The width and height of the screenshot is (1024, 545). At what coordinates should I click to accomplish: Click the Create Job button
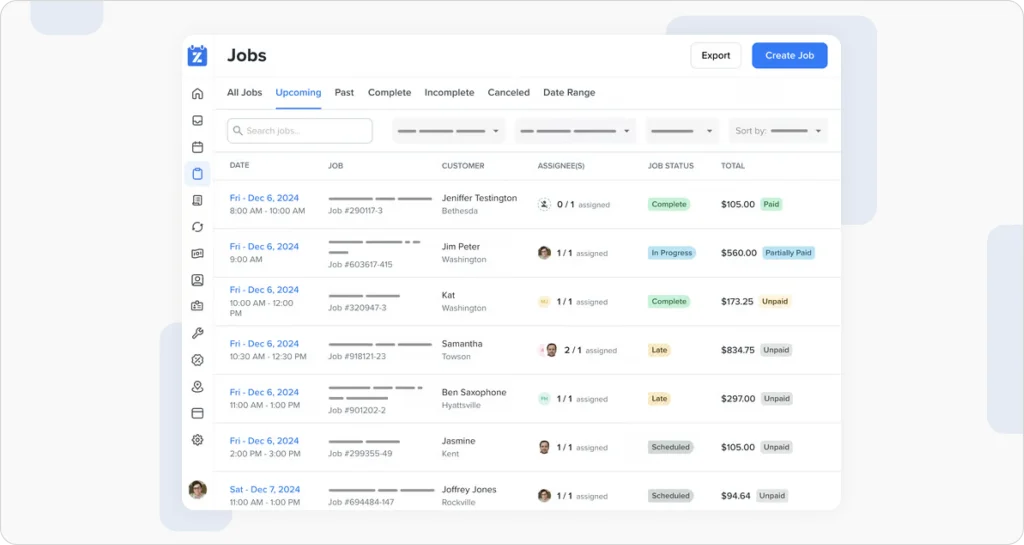pos(790,55)
